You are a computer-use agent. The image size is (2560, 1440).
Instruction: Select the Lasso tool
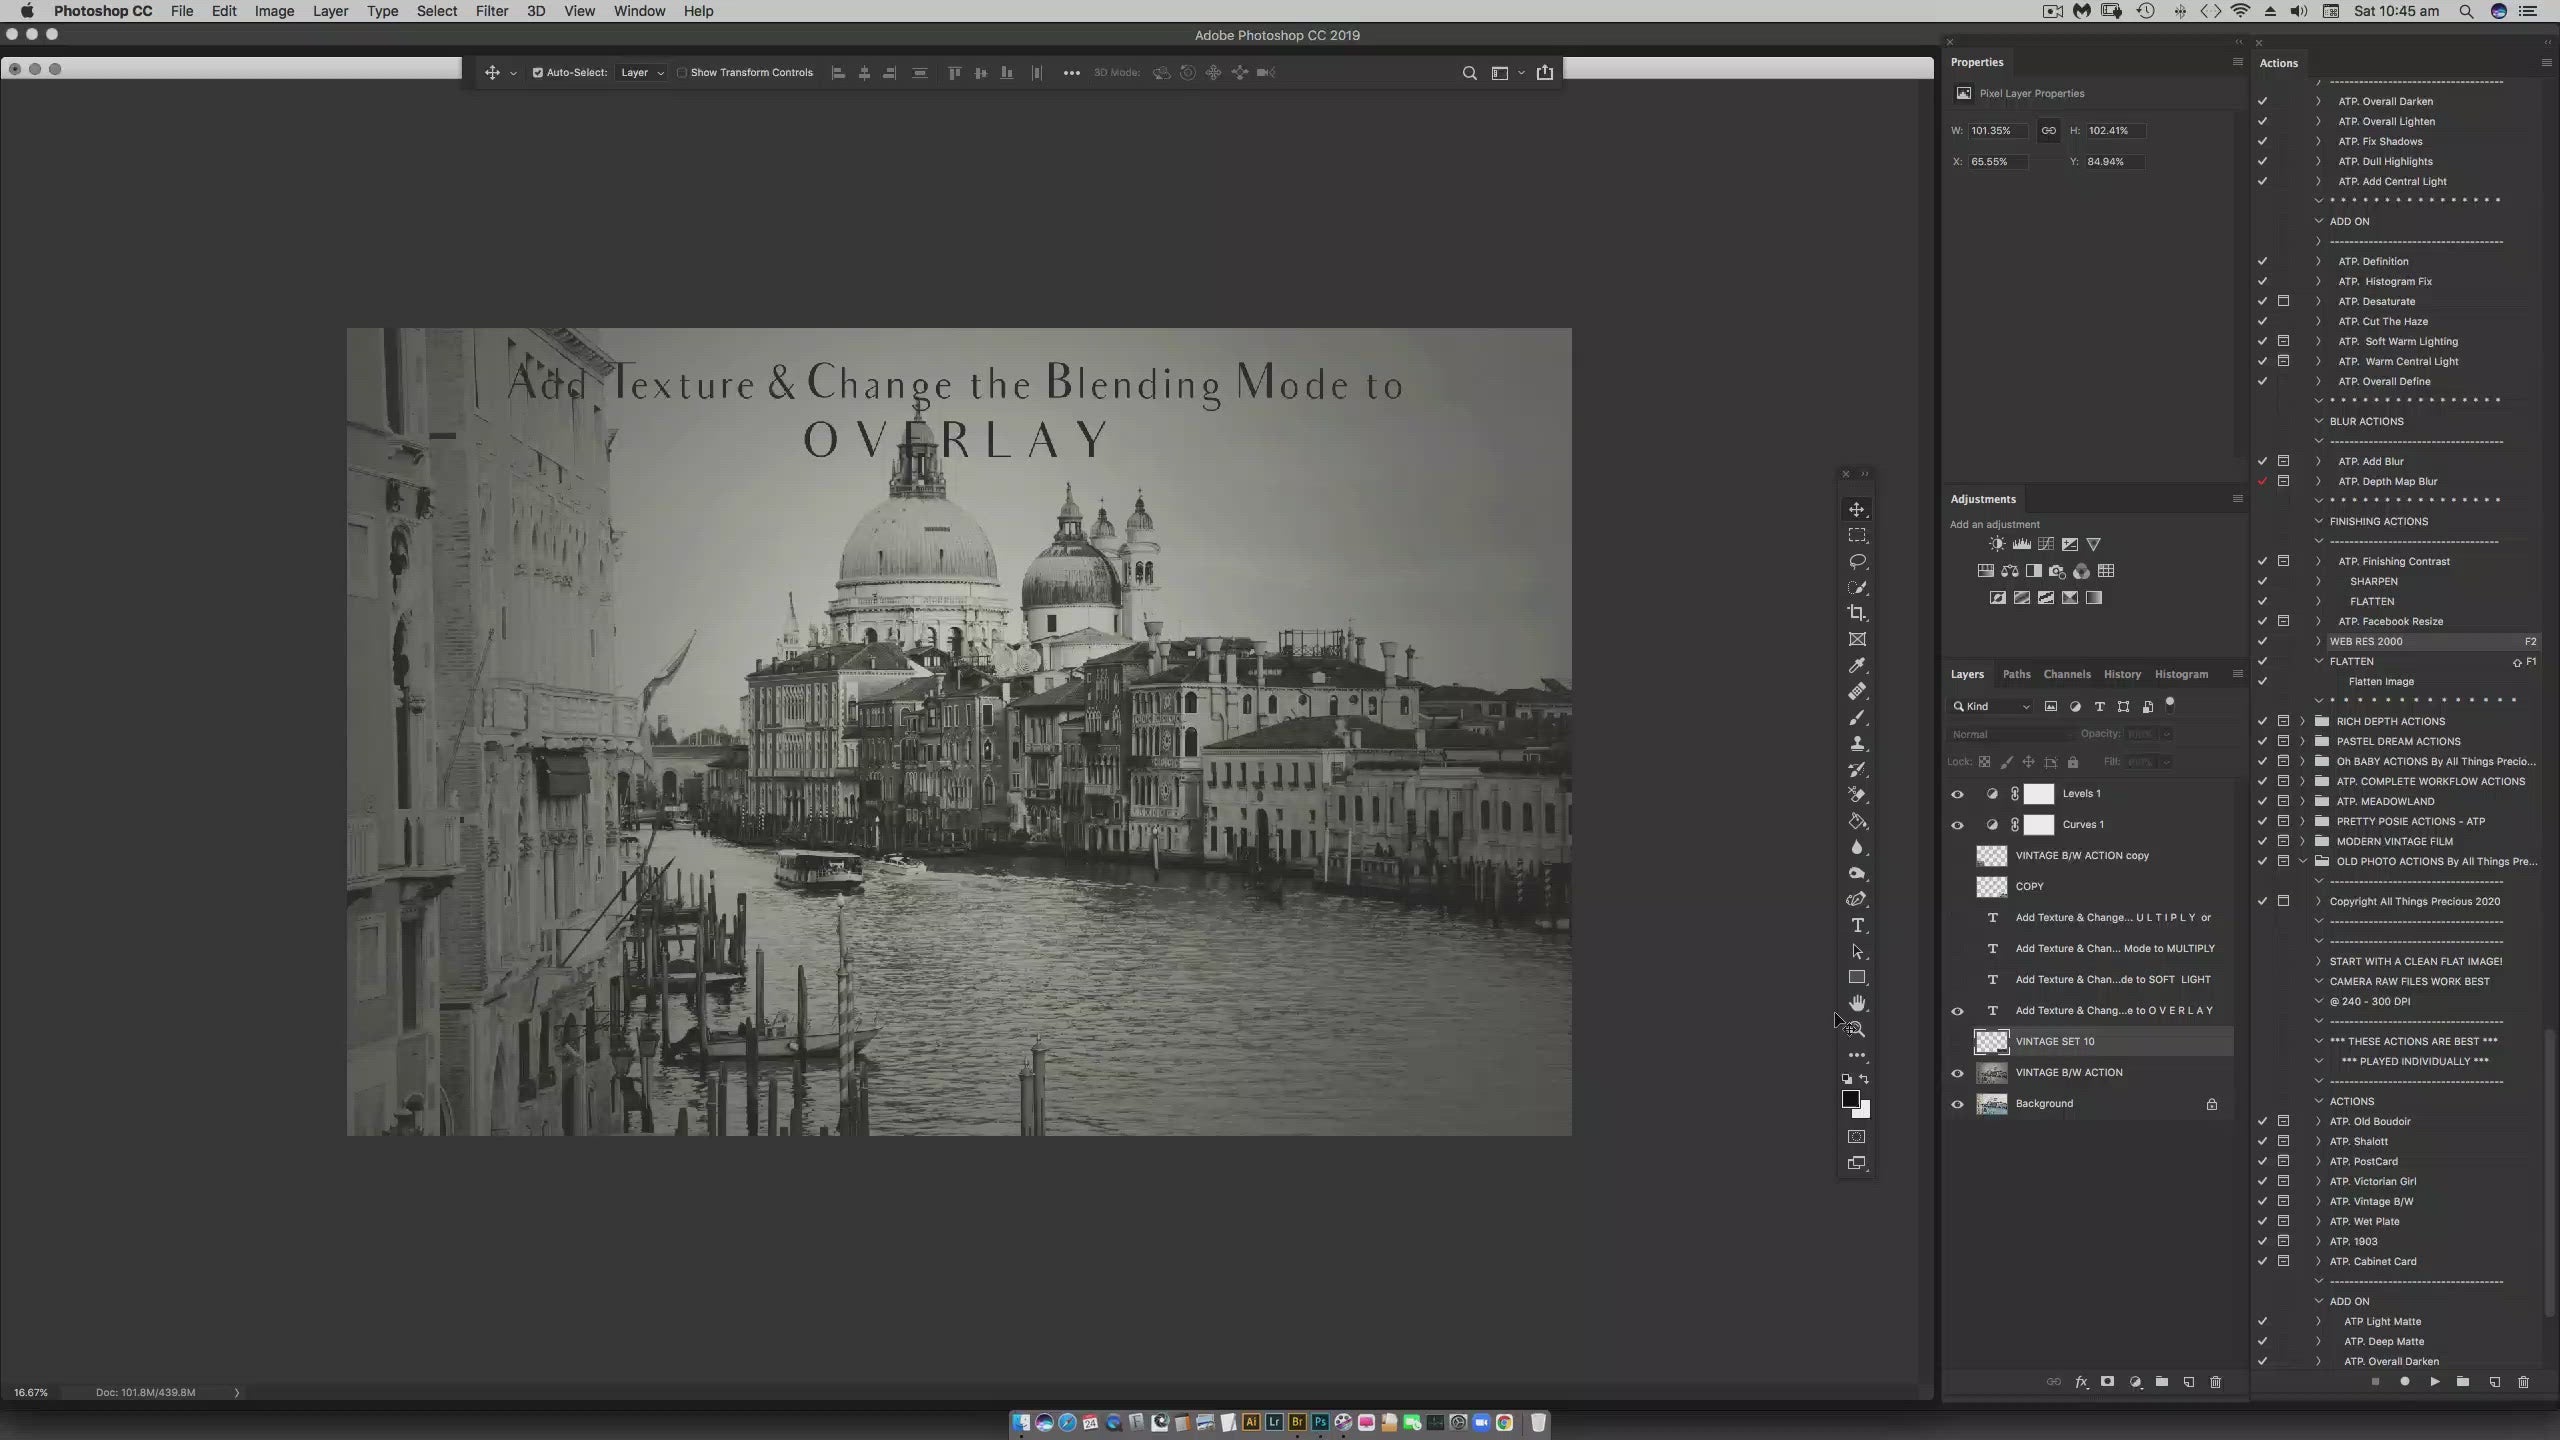(x=1857, y=561)
